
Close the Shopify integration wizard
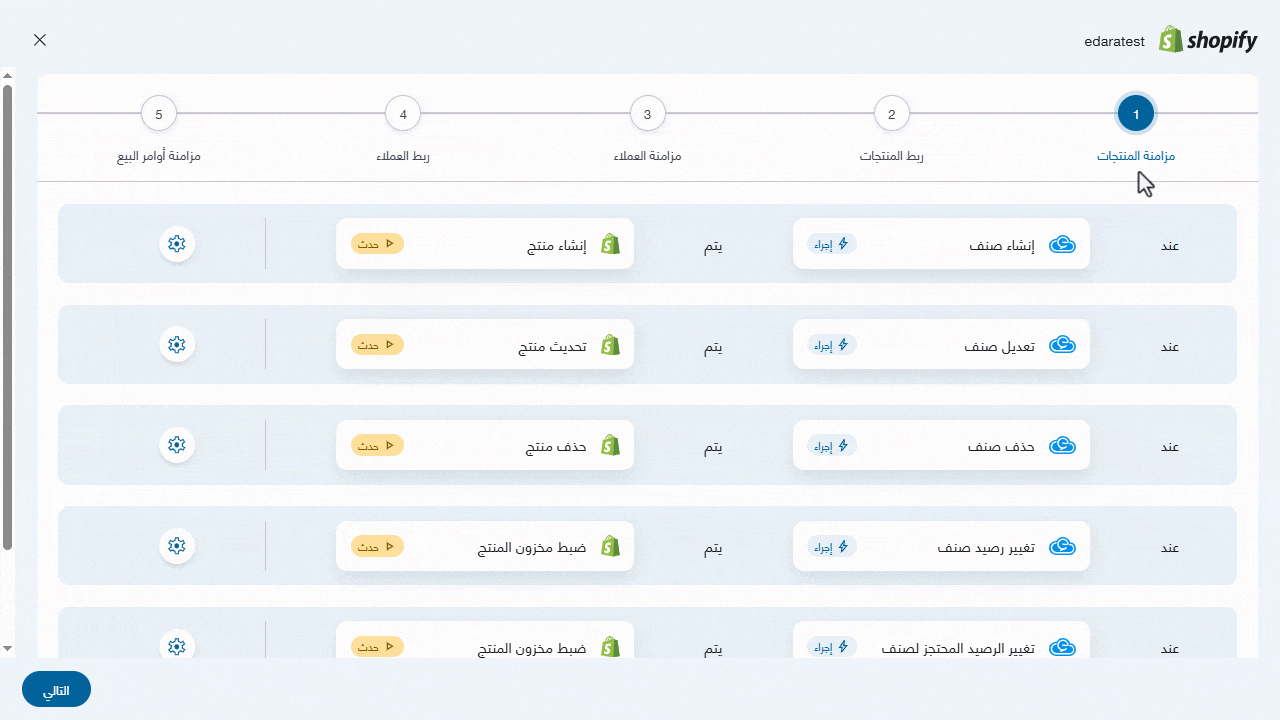click(40, 40)
